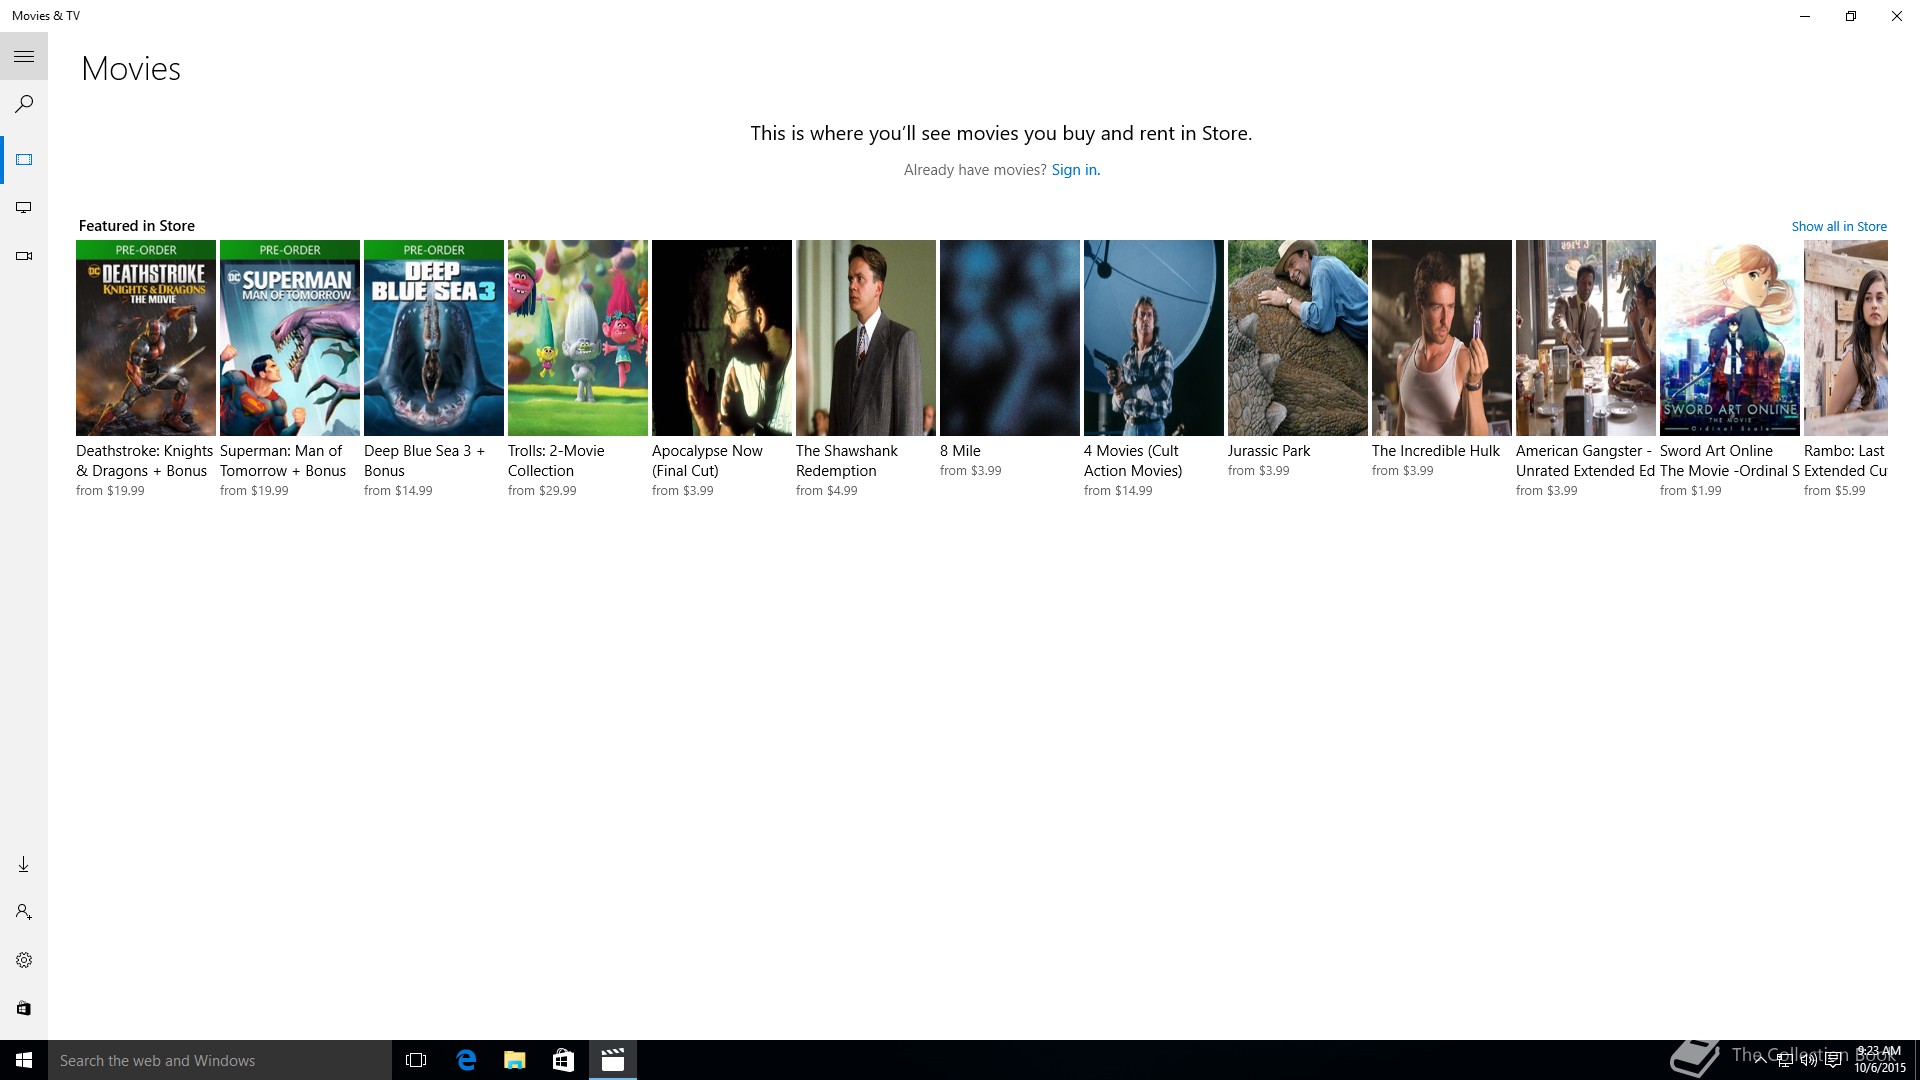Screen dimensions: 1920x1080
Task: Open the TV section icon in sidebar
Action: [x=24, y=208]
